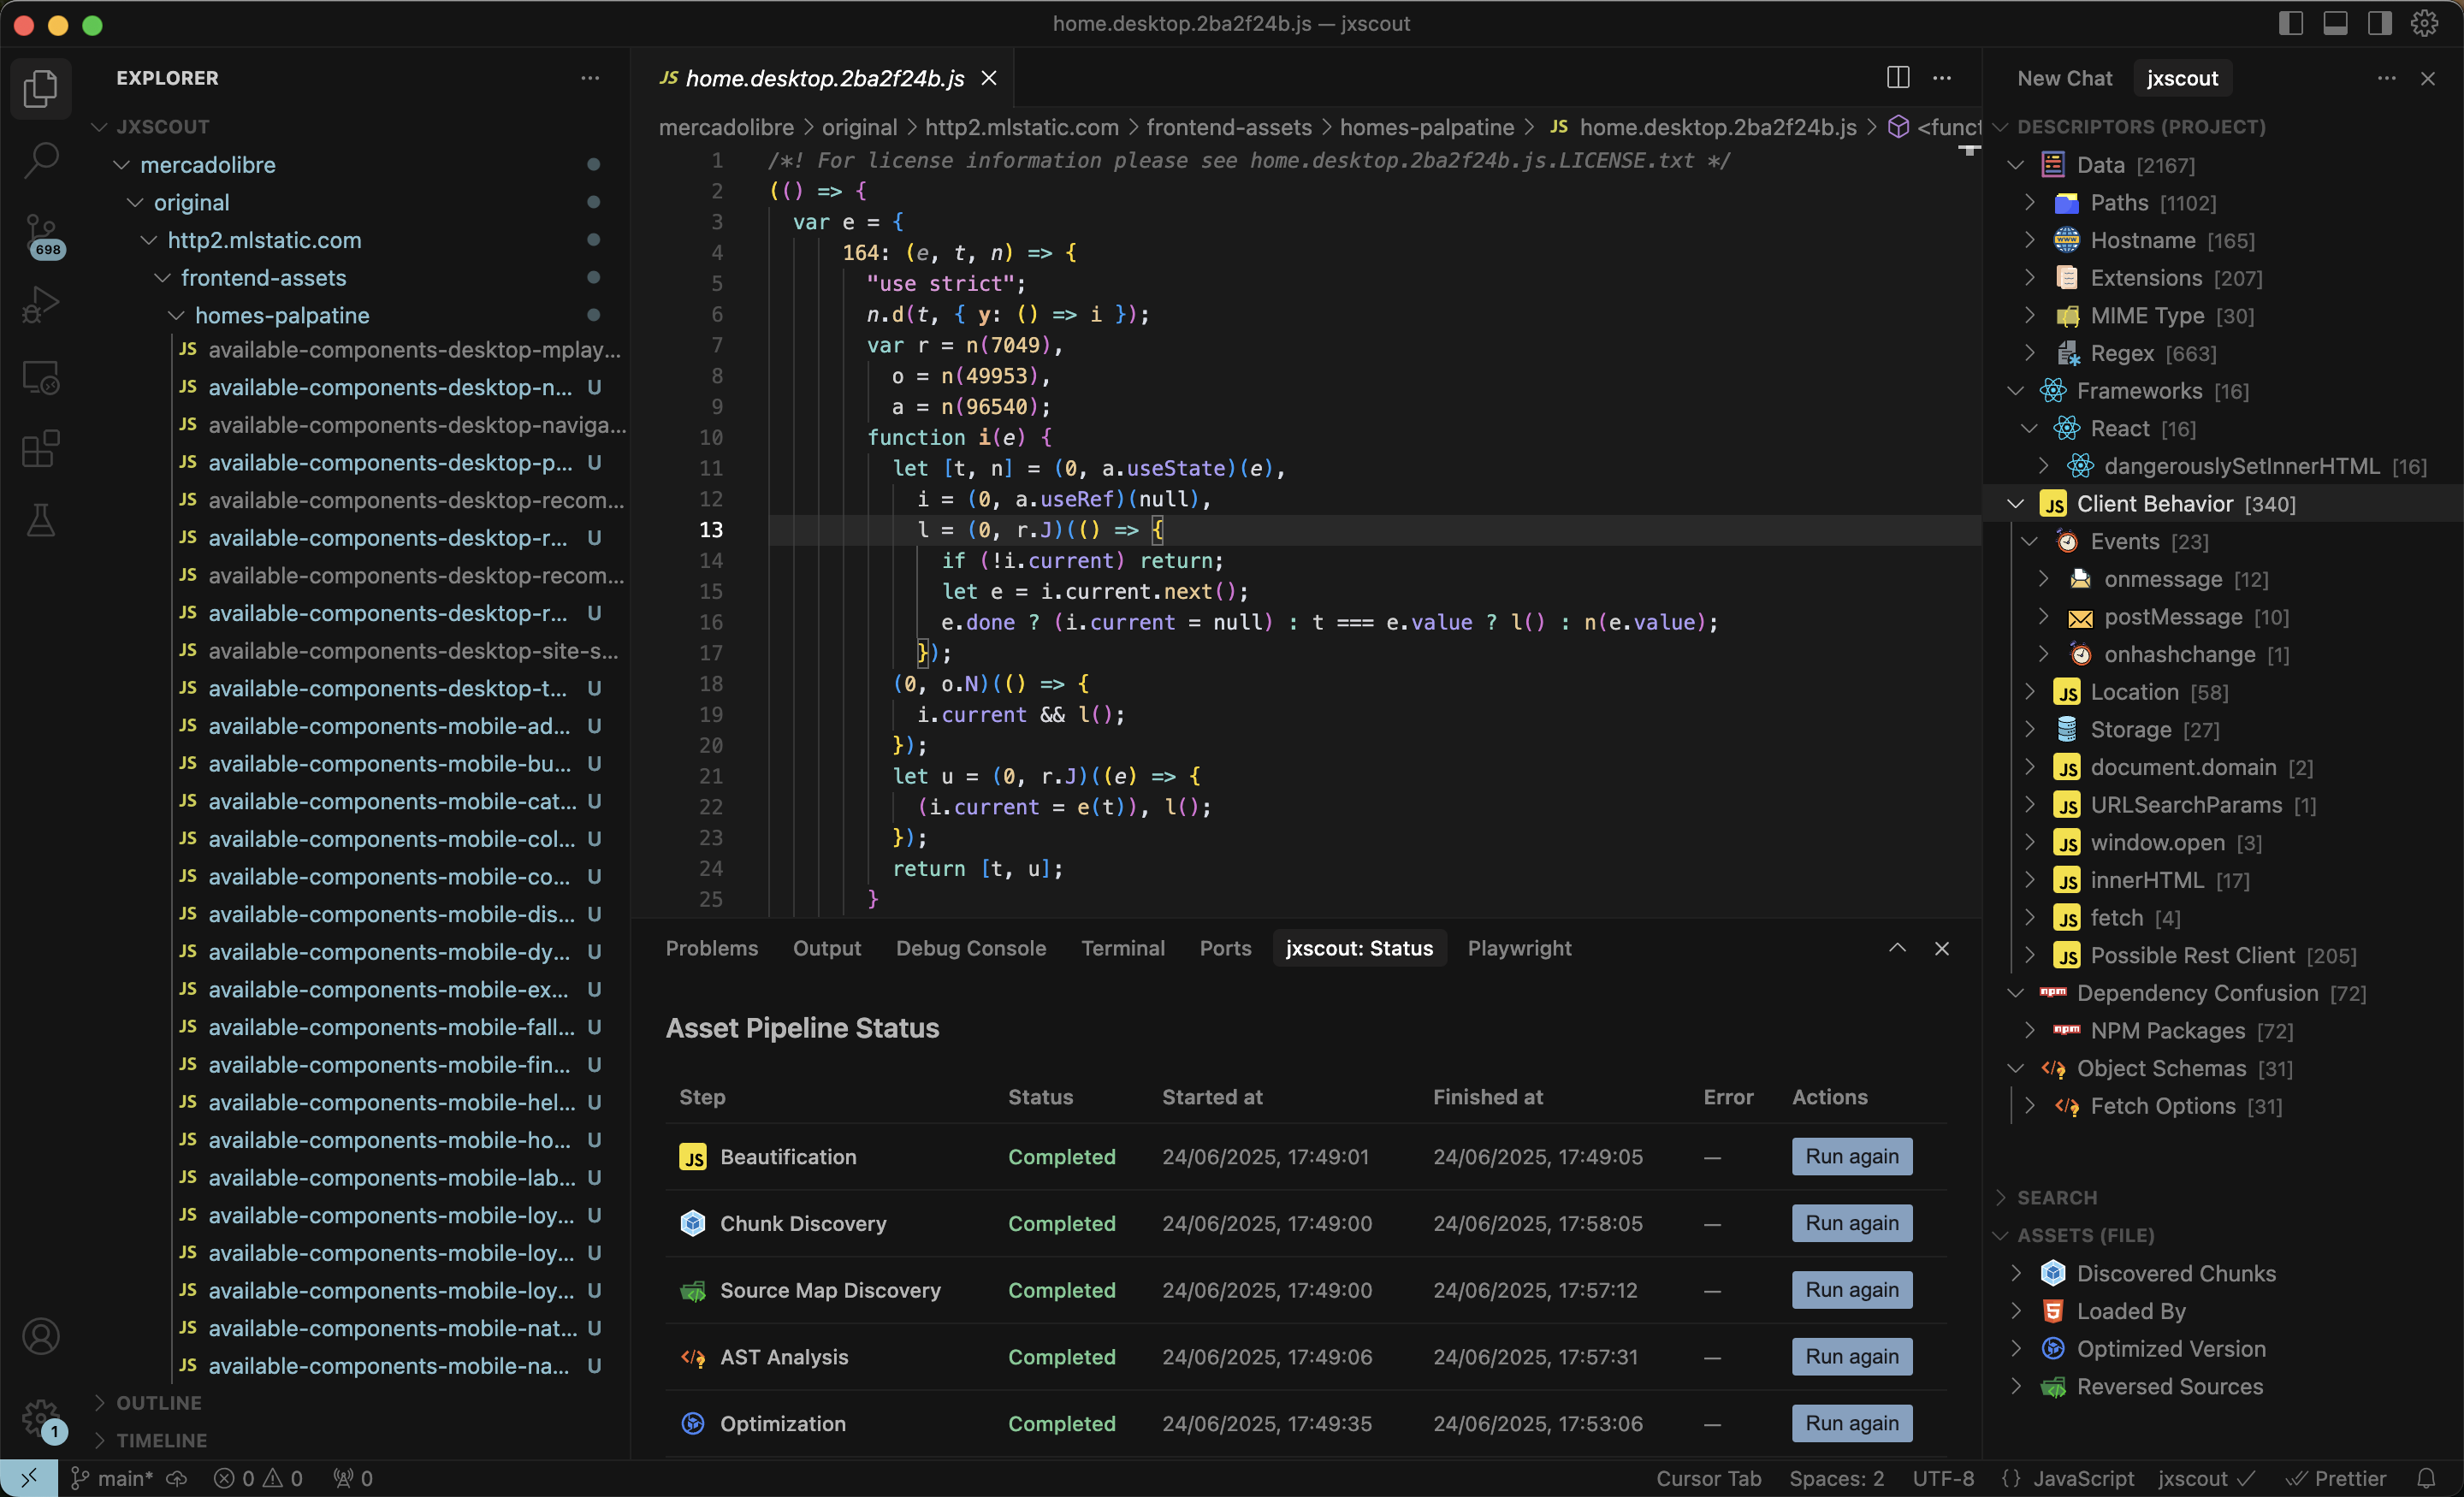Viewport: 2464px width, 1497px height.
Task: Toggle secondary sidebar in title bar
Action: tap(2380, 23)
